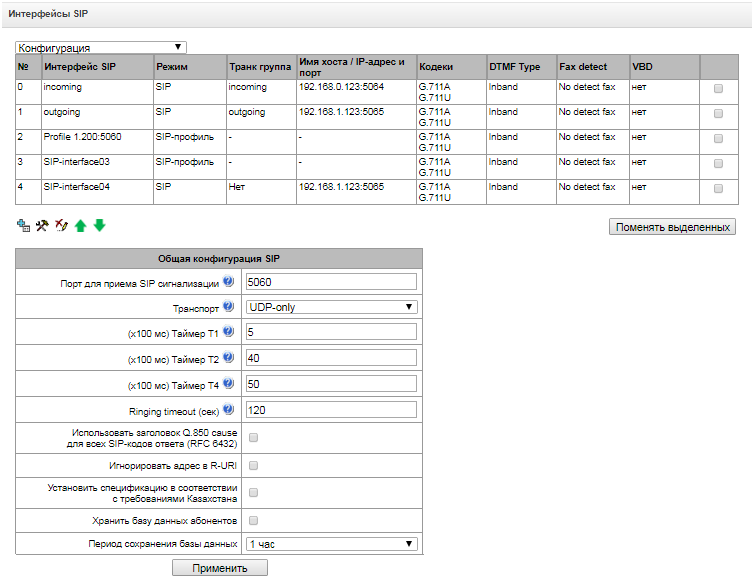The image size is (754, 586).
Task: Select the outgoing interface row name
Action: pos(63,113)
